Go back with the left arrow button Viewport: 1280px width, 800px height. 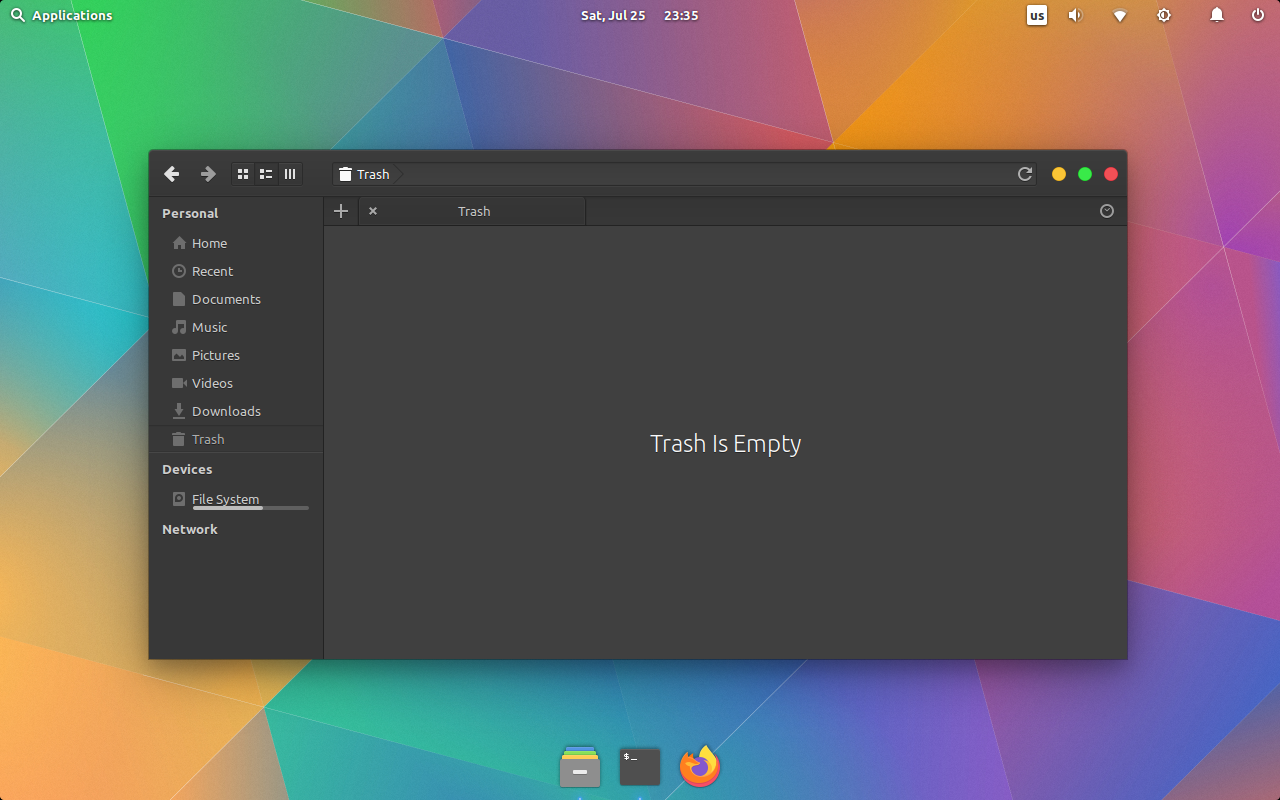(x=172, y=174)
